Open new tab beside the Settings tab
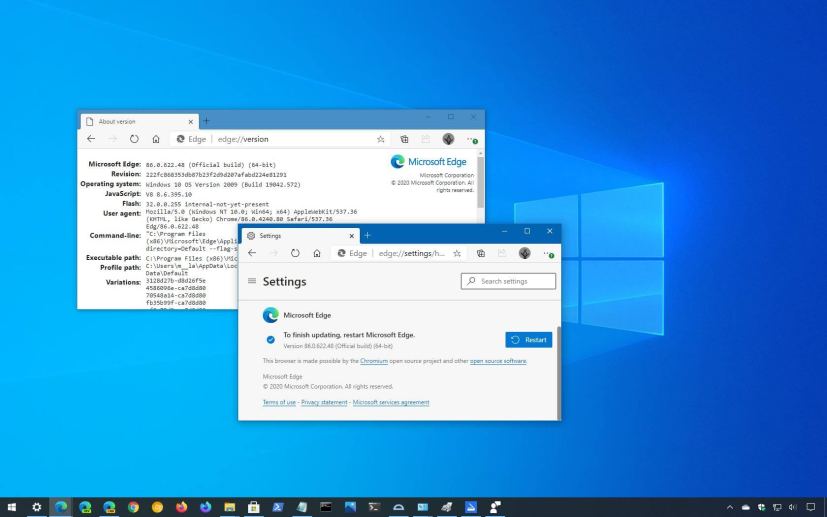Screen dimensions: 827x517 367,235
